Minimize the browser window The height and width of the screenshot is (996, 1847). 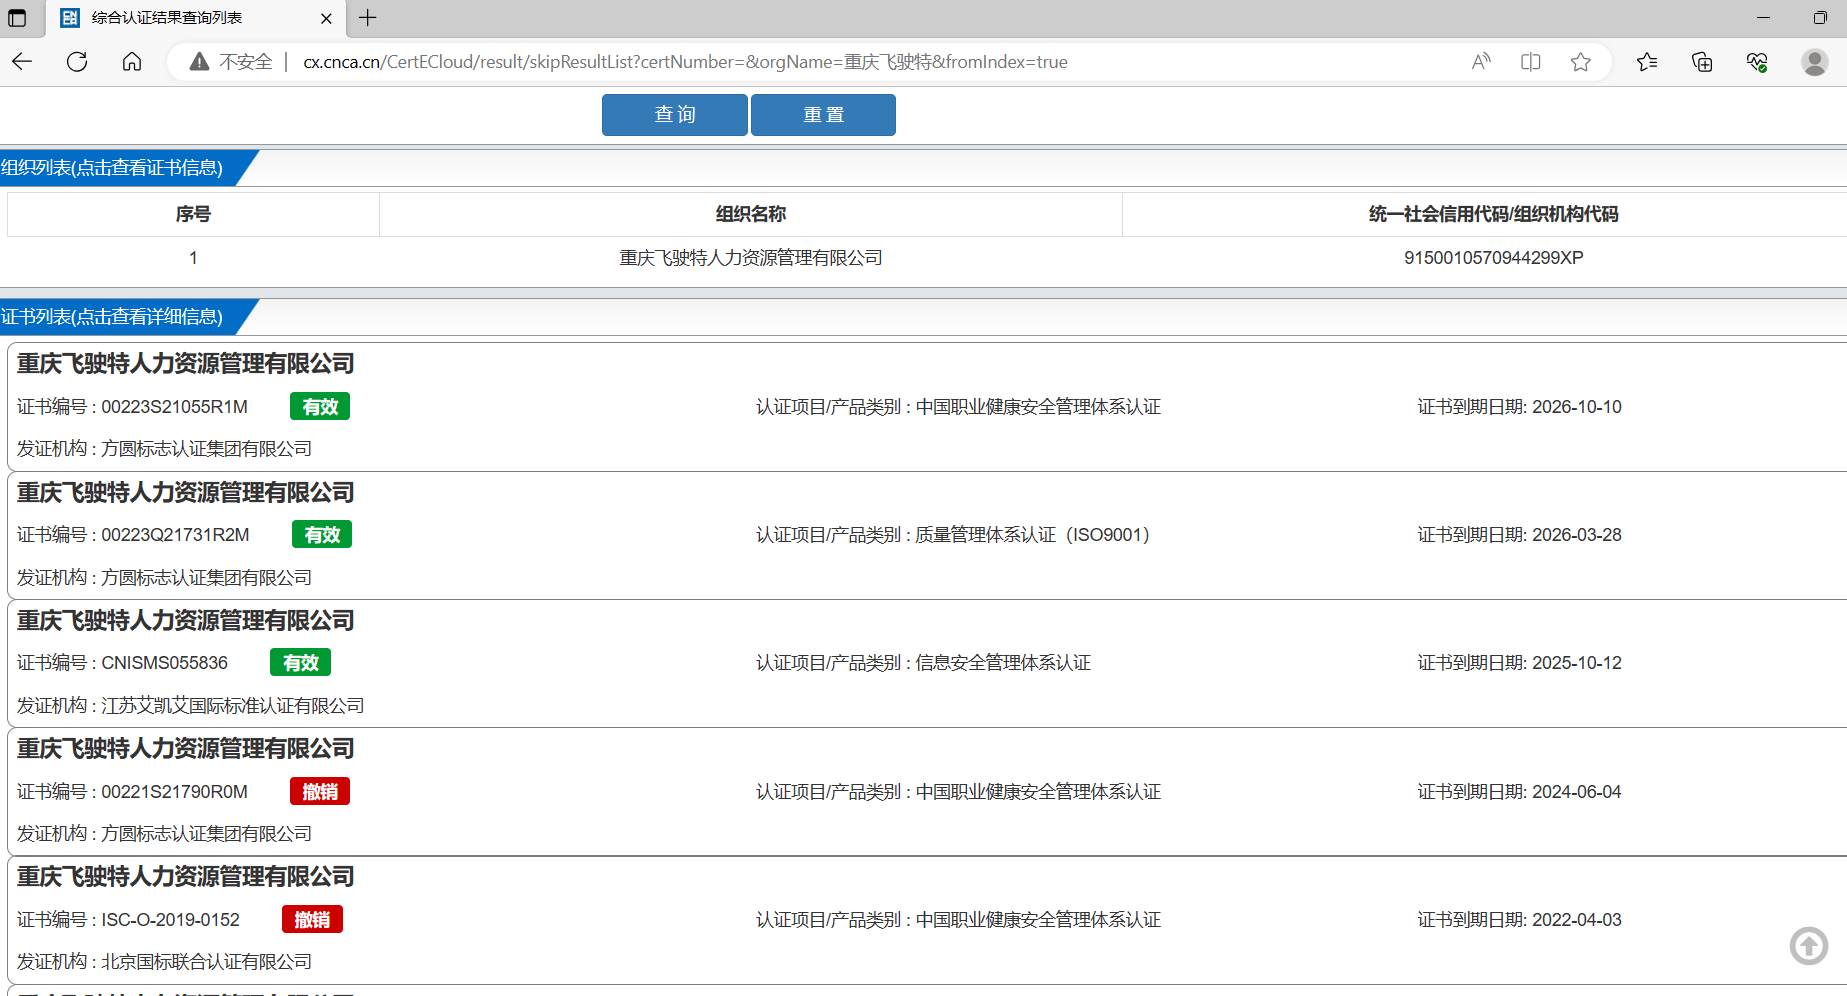(1763, 18)
